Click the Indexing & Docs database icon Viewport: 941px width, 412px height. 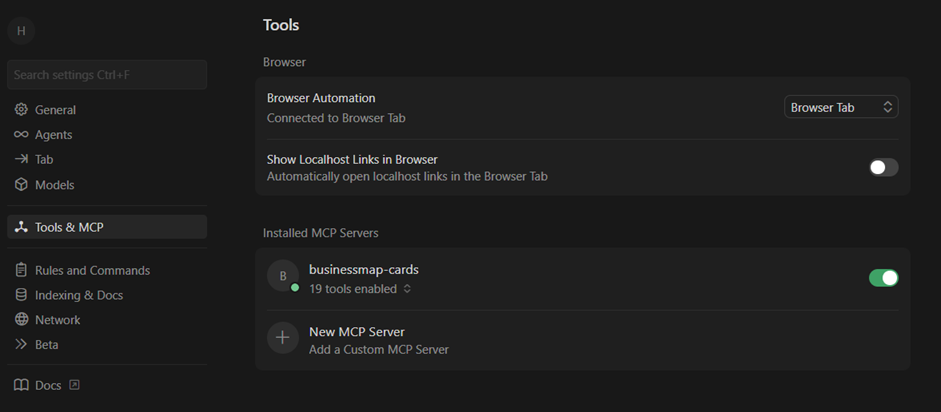click(21, 295)
